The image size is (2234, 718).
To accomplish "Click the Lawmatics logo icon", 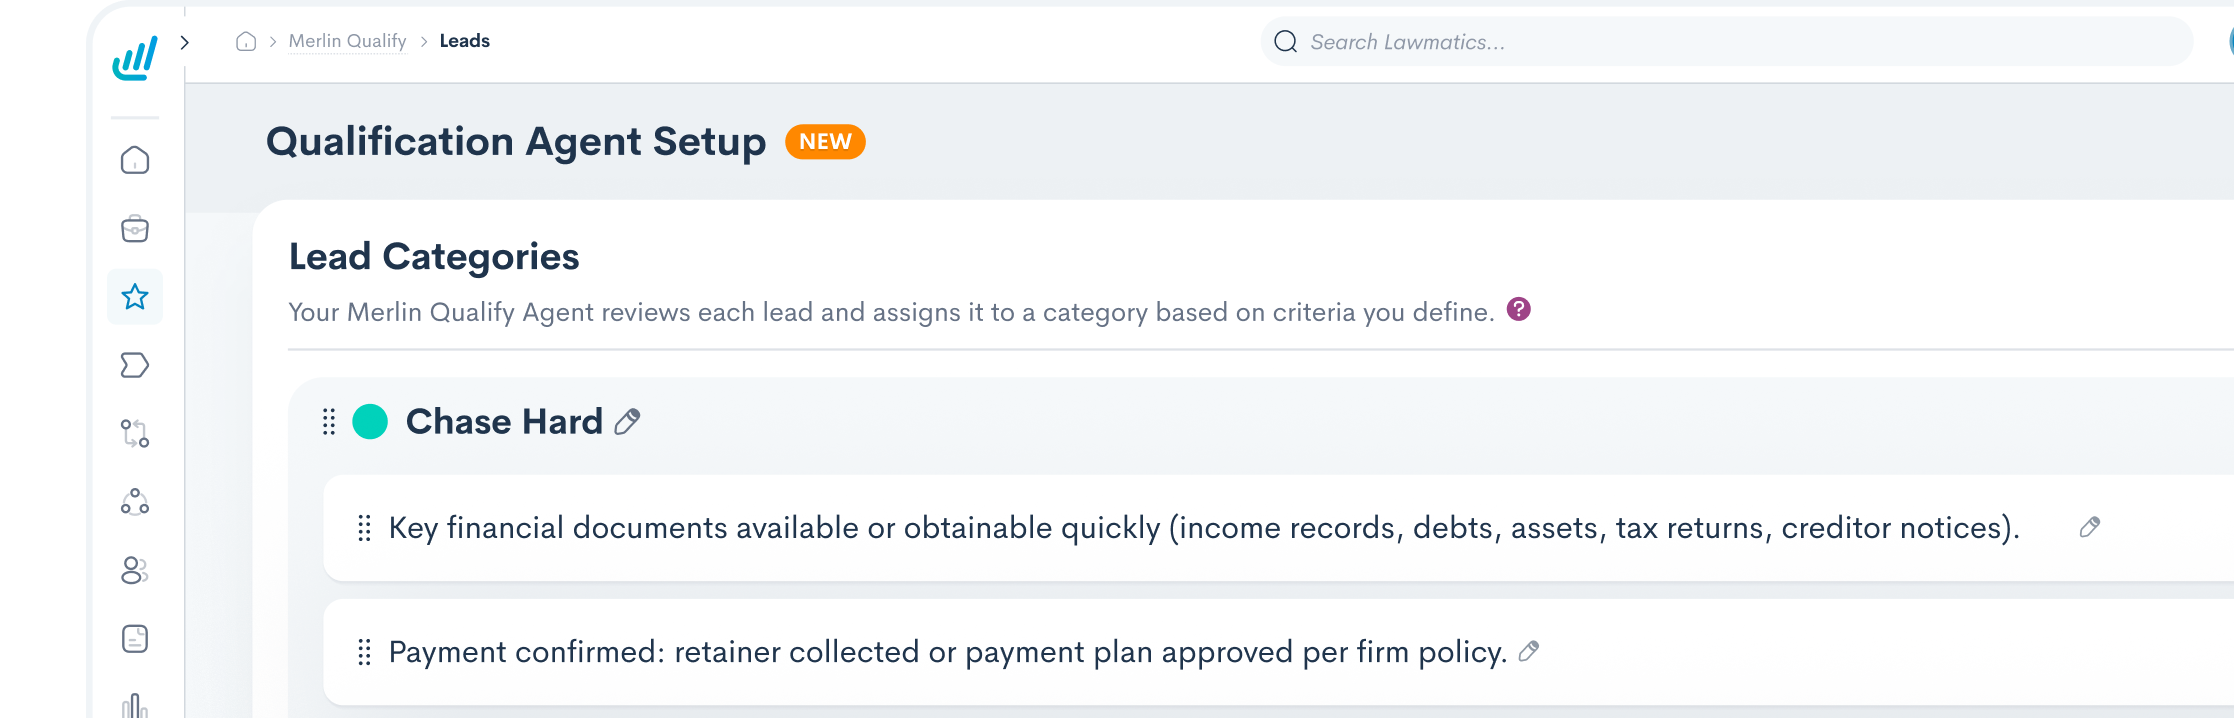I will click(x=135, y=58).
